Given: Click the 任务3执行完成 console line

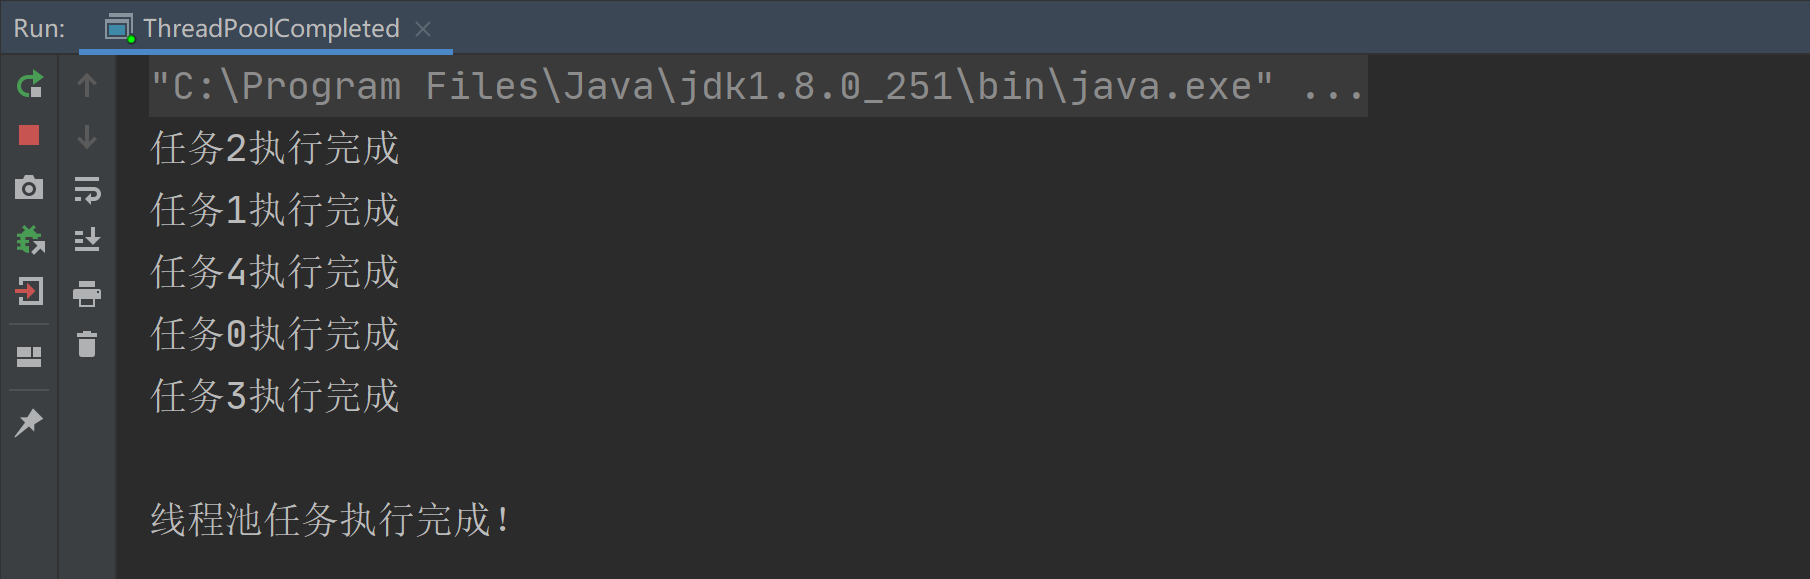Looking at the screenshot, I should [x=275, y=396].
